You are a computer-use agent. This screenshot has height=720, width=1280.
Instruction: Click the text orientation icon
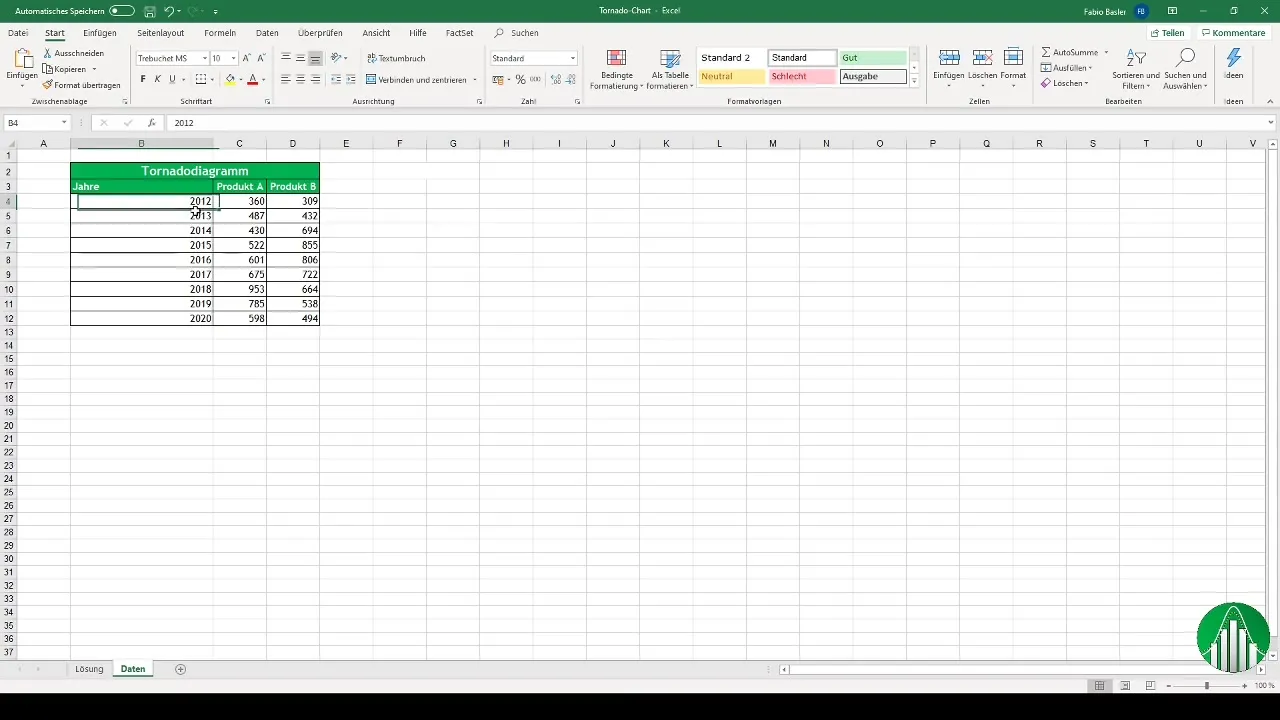pyautogui.click(x=337, y=58)
